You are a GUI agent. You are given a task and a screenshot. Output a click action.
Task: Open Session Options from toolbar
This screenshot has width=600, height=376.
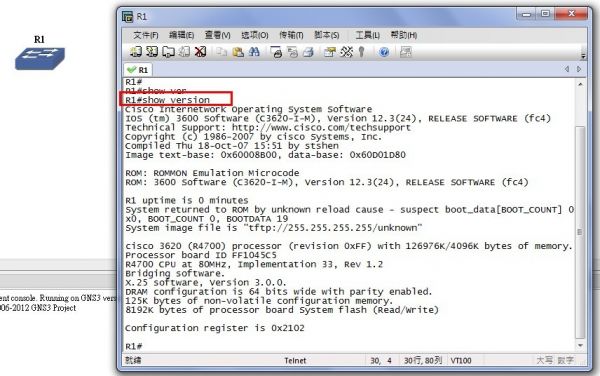tap(329, 52)
